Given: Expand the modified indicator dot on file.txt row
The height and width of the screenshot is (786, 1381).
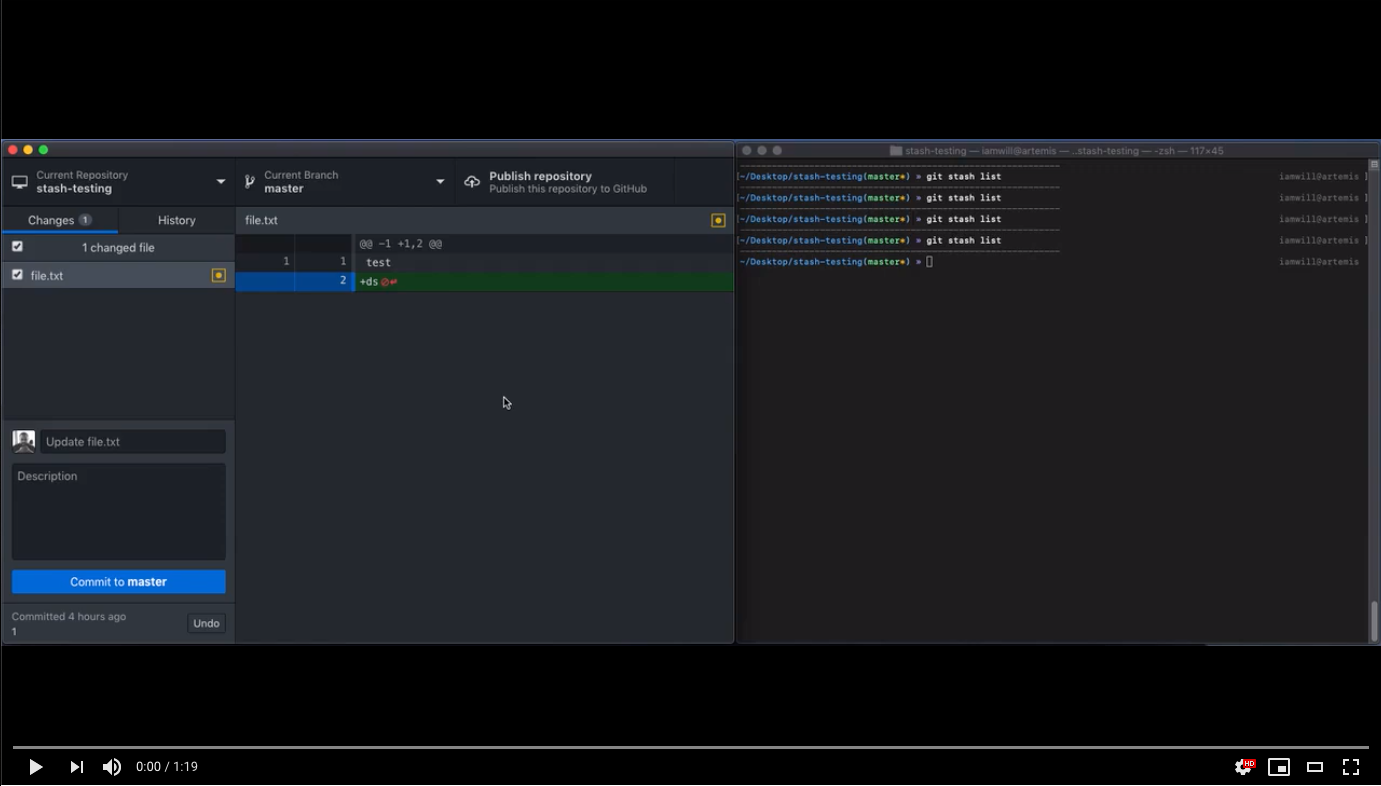Looking at the screenshot, I should [x=218, y=274].
